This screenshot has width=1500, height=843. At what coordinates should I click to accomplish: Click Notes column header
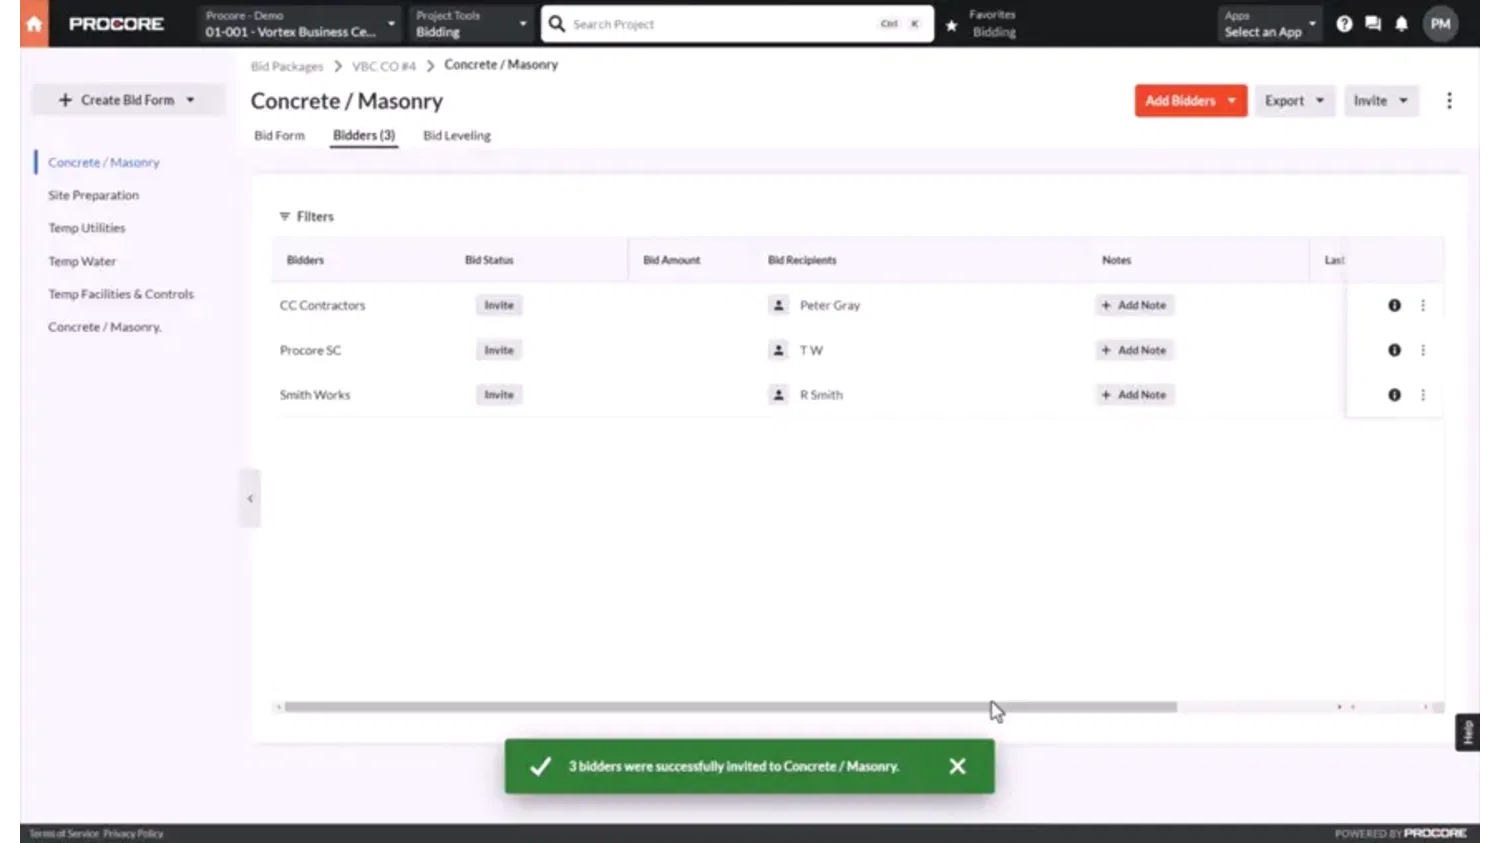1116,260
